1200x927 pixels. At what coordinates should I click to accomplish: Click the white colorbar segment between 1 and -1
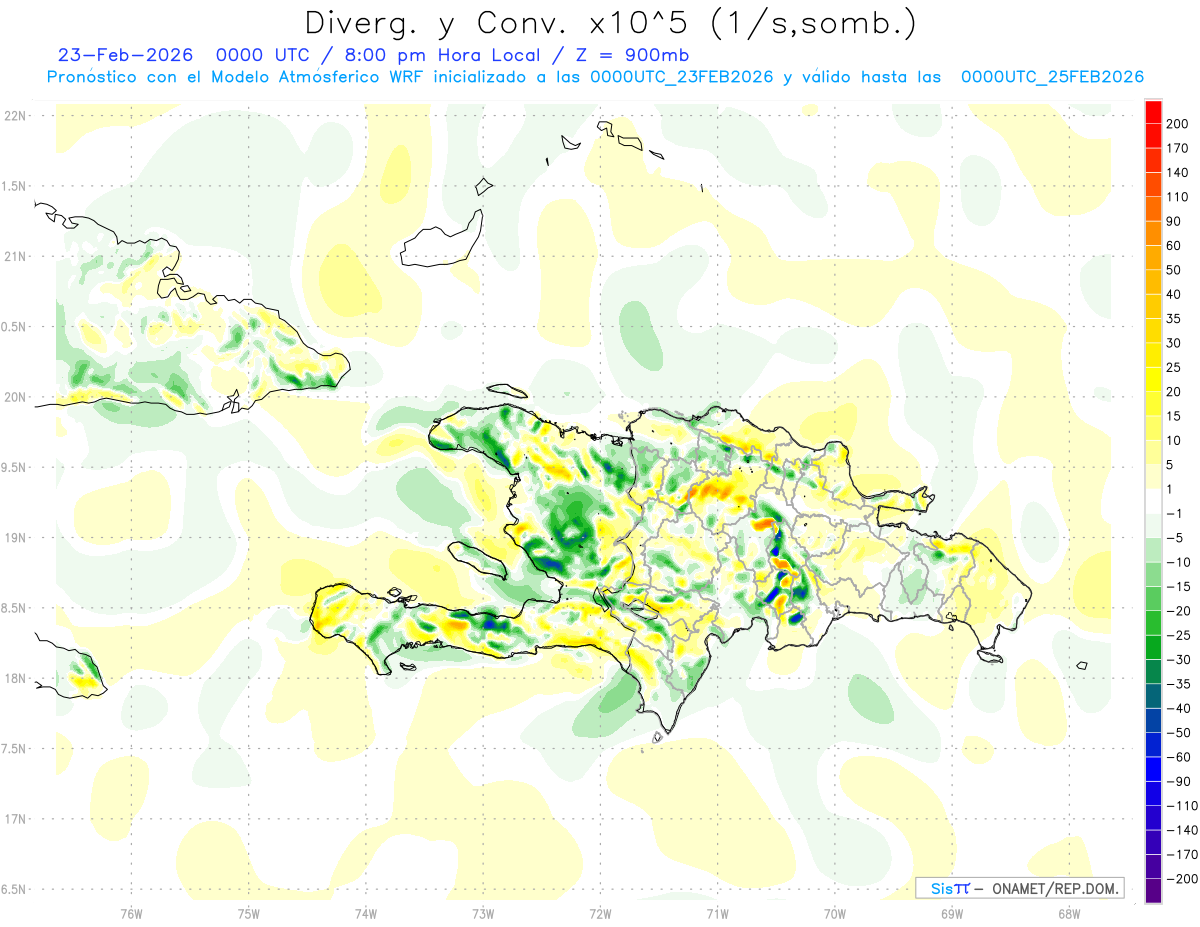click(1154, 501)
